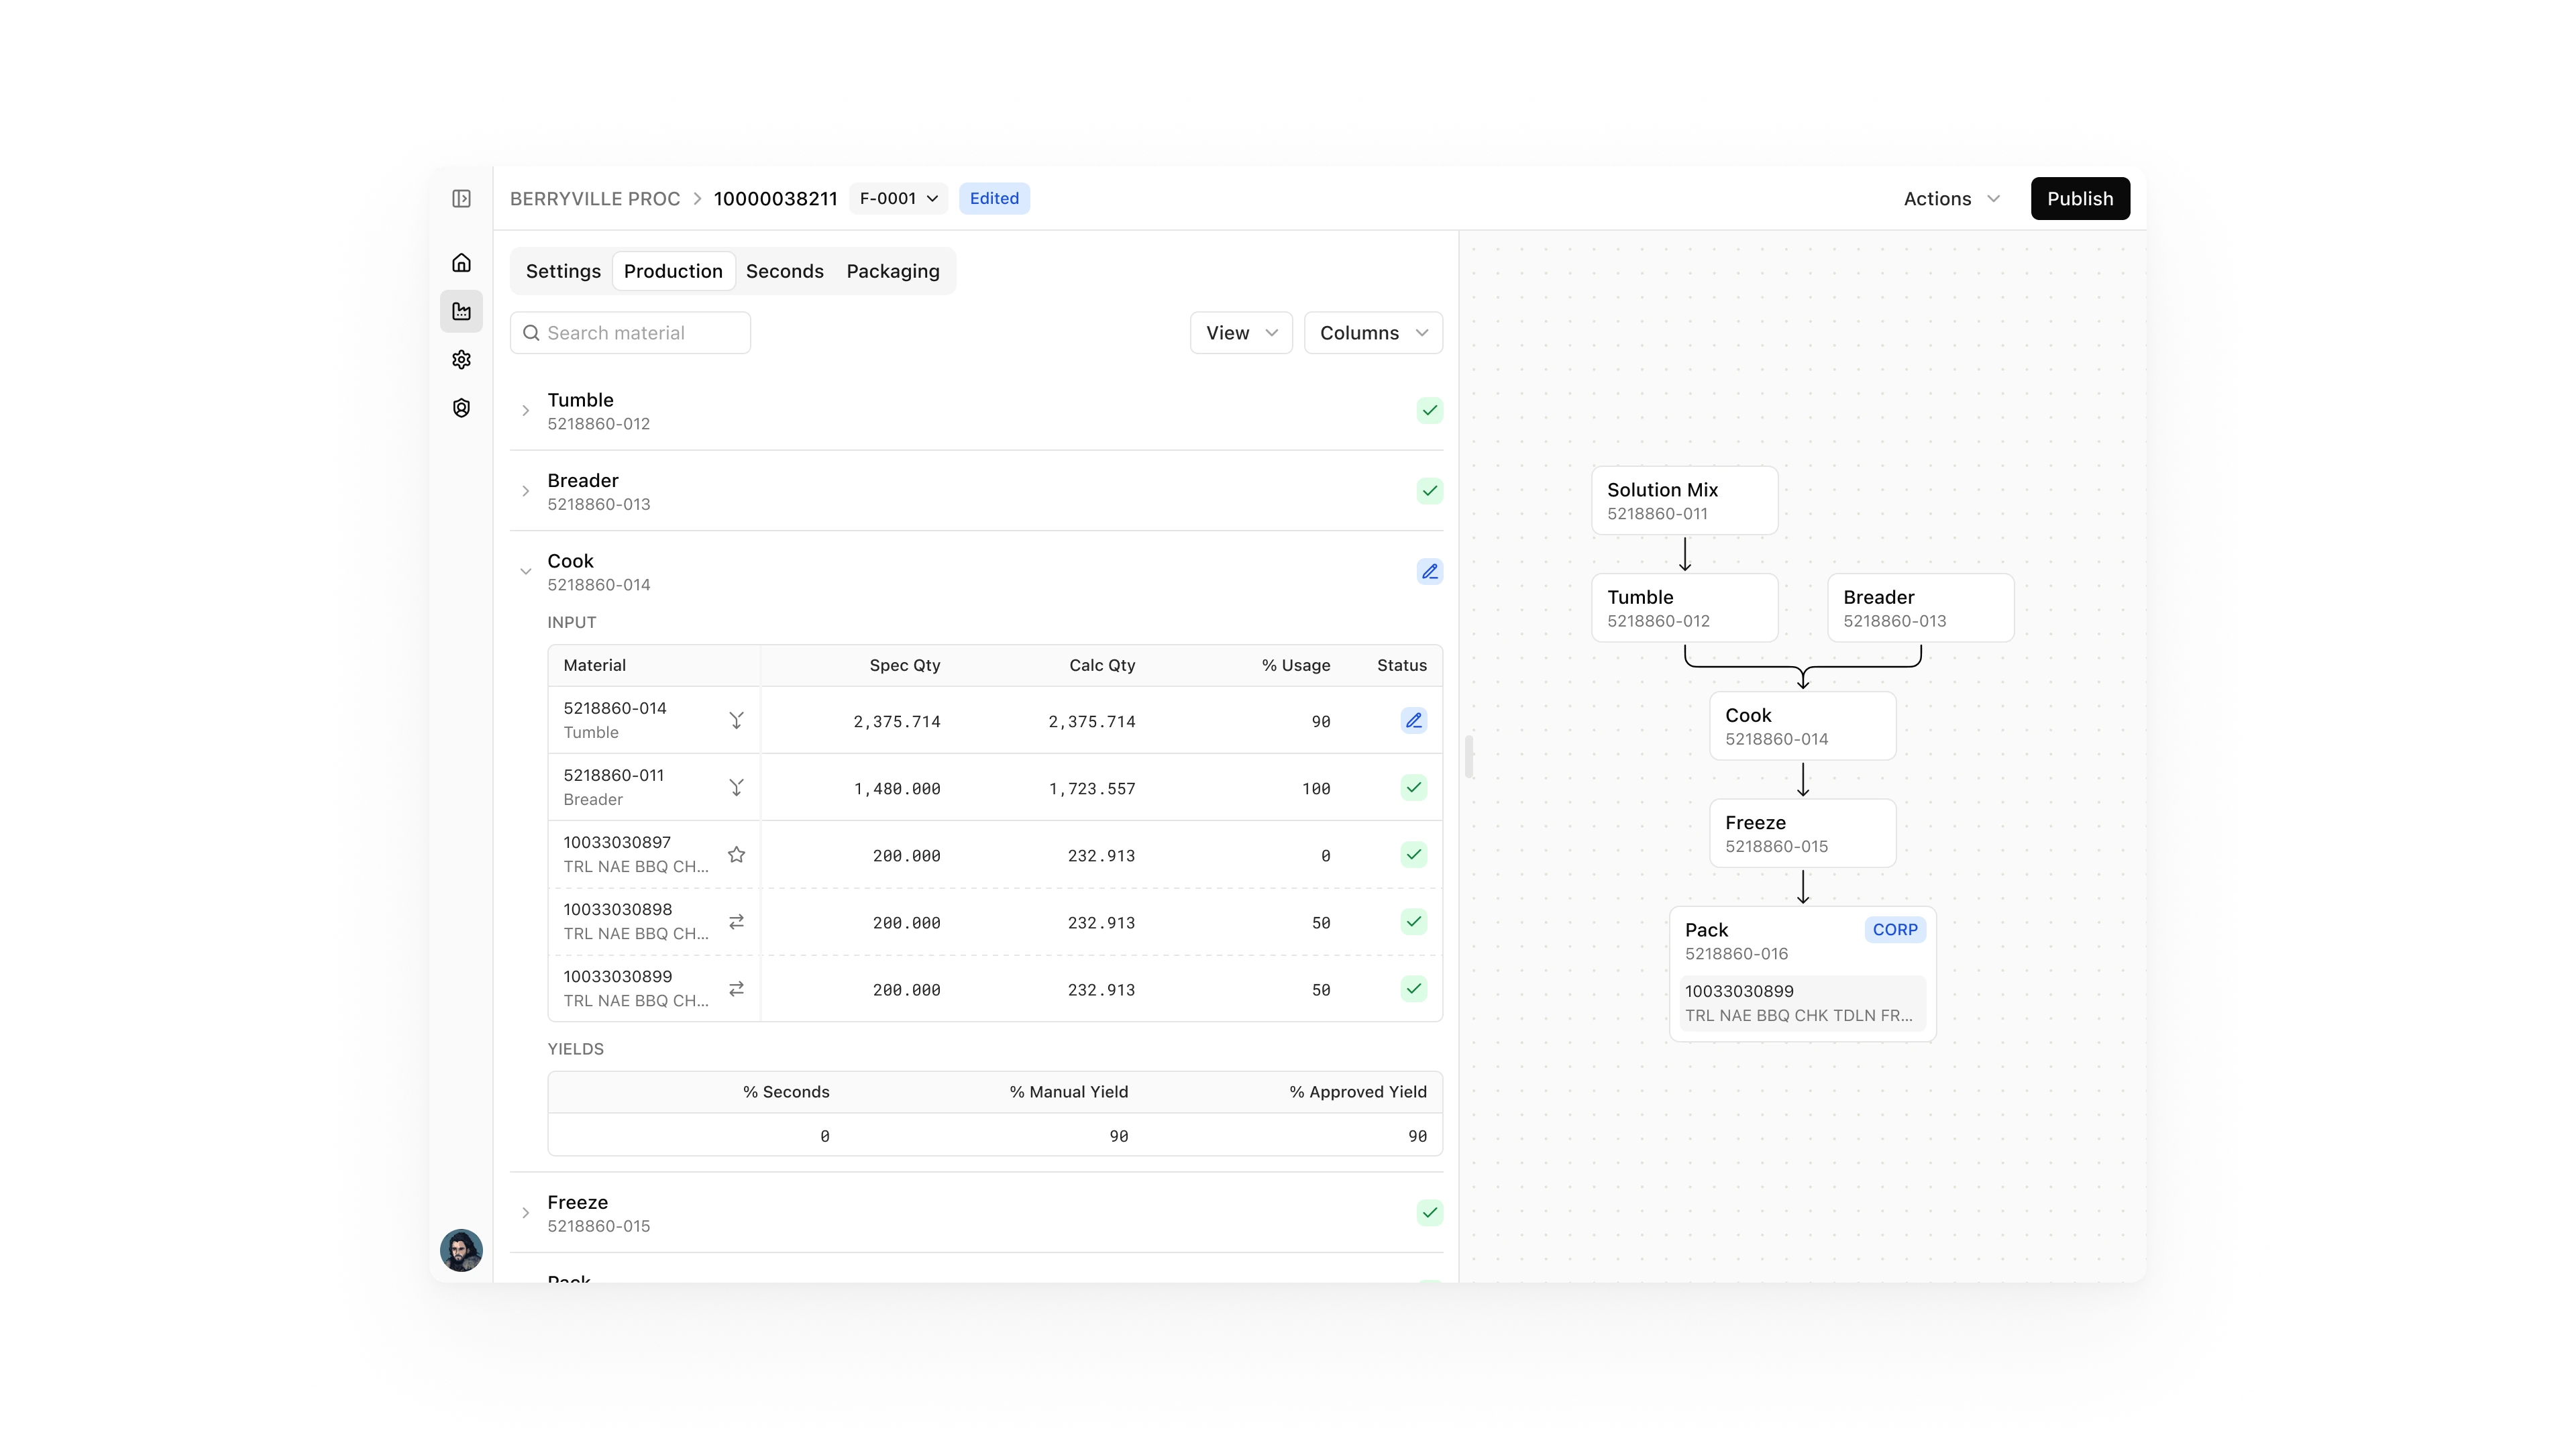Click the % Usage column header

[1295, 666]
